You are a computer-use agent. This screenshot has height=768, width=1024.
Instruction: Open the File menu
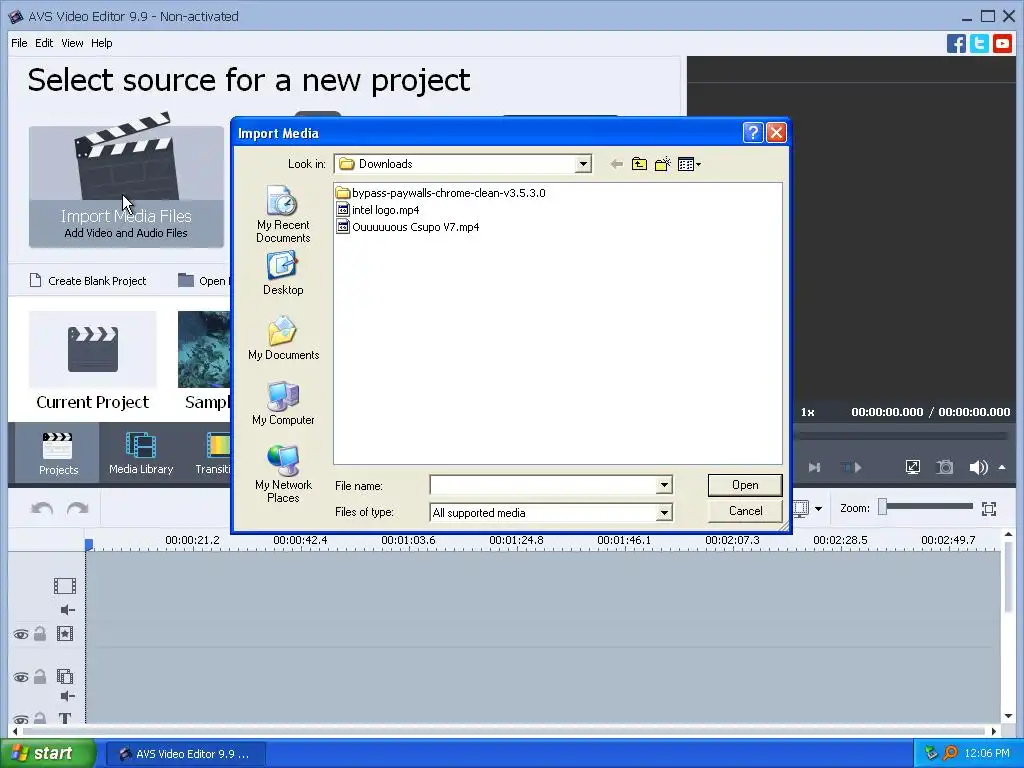pyautogui.click(x=19, y=43)
